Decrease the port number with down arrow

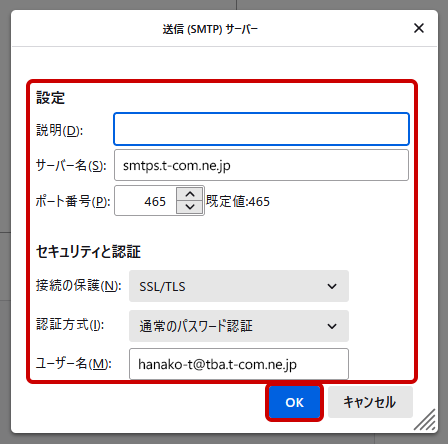tap(190, 207)
